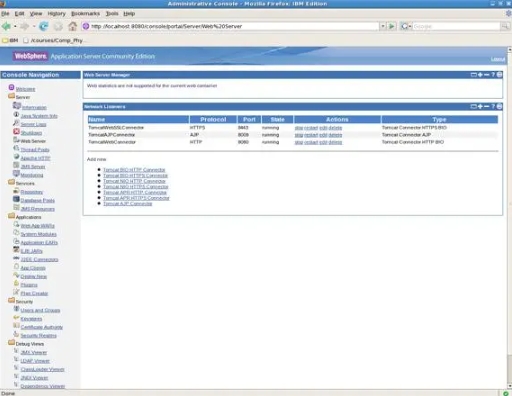Click the Tomcat AJP Connector add link

pyautogui.click(x=127, y=204)
